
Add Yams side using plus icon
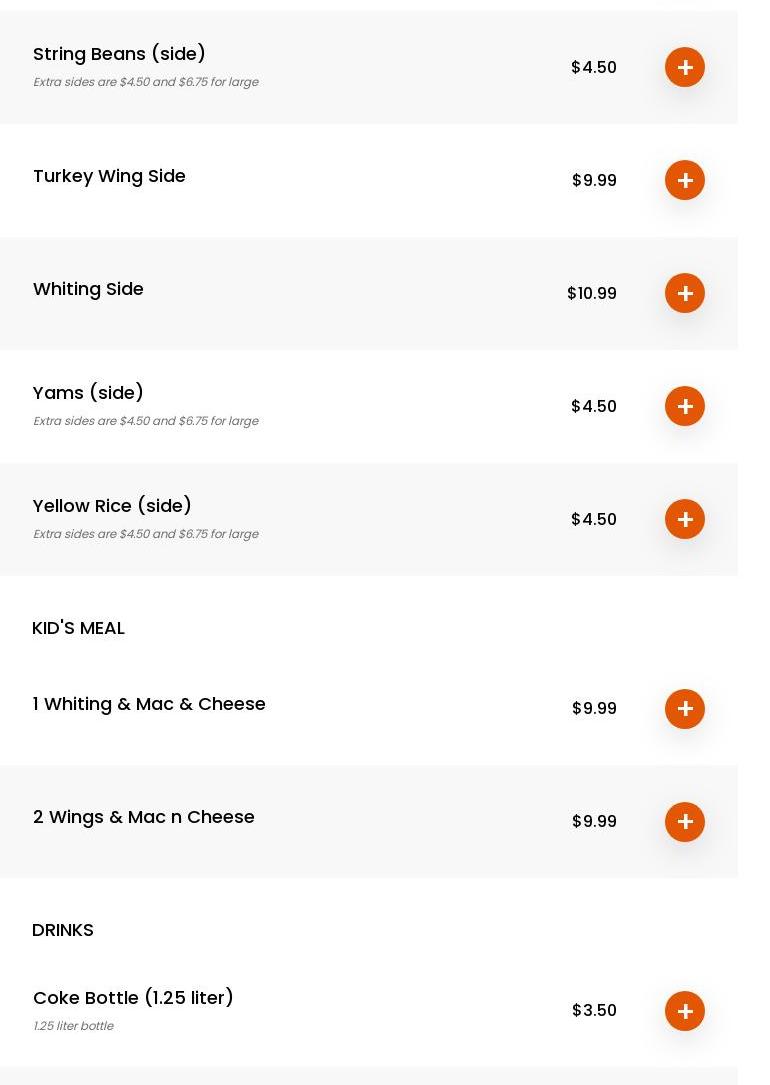[685, 406]
